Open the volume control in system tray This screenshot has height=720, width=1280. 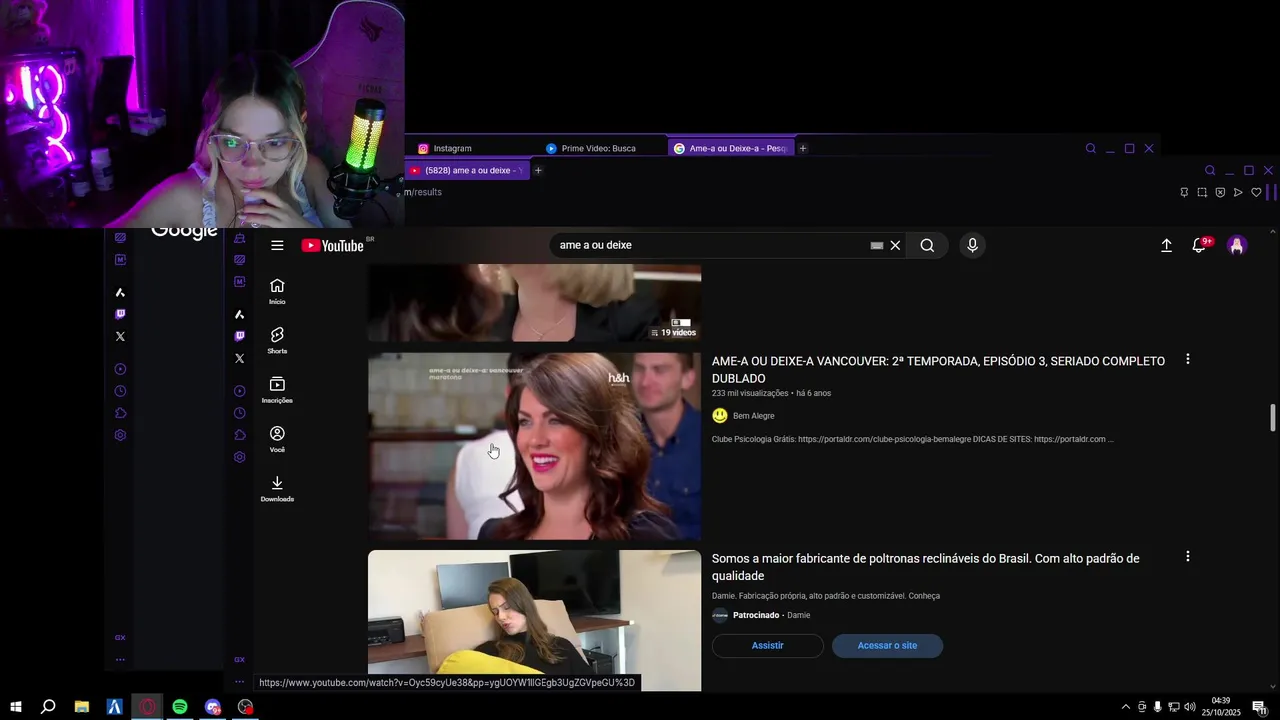point(1190,707)
